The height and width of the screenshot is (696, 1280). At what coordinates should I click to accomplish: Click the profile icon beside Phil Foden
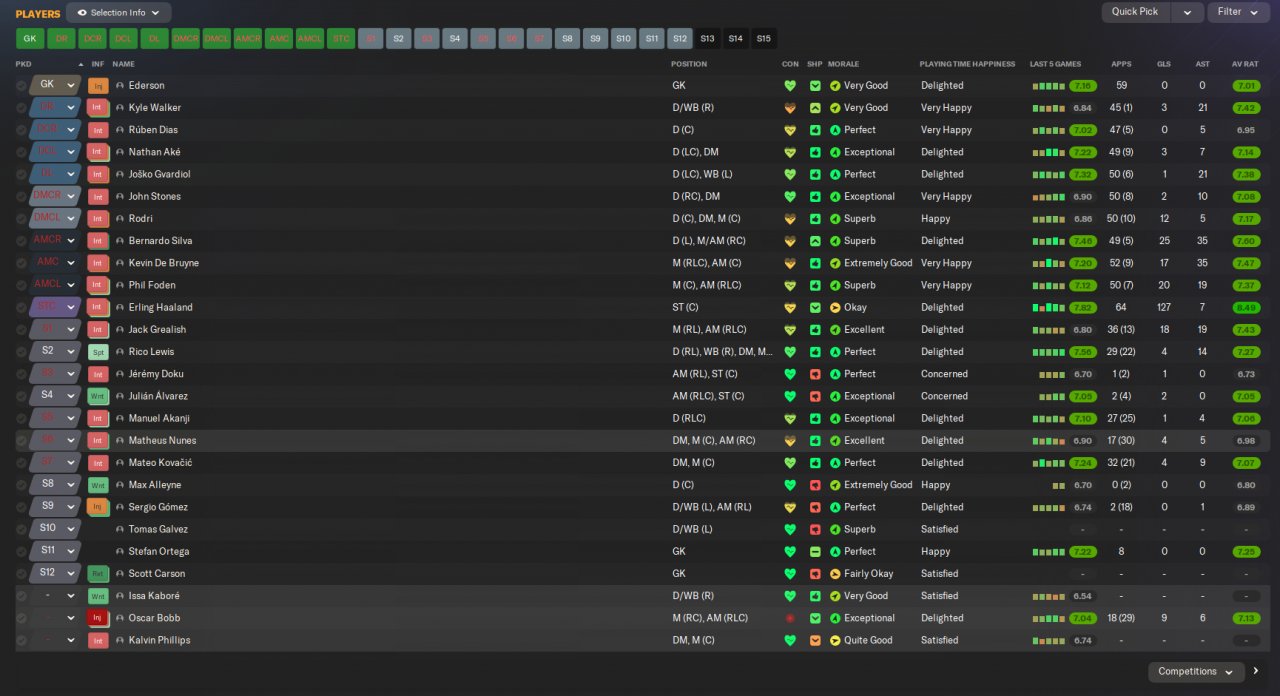[120, 285]
